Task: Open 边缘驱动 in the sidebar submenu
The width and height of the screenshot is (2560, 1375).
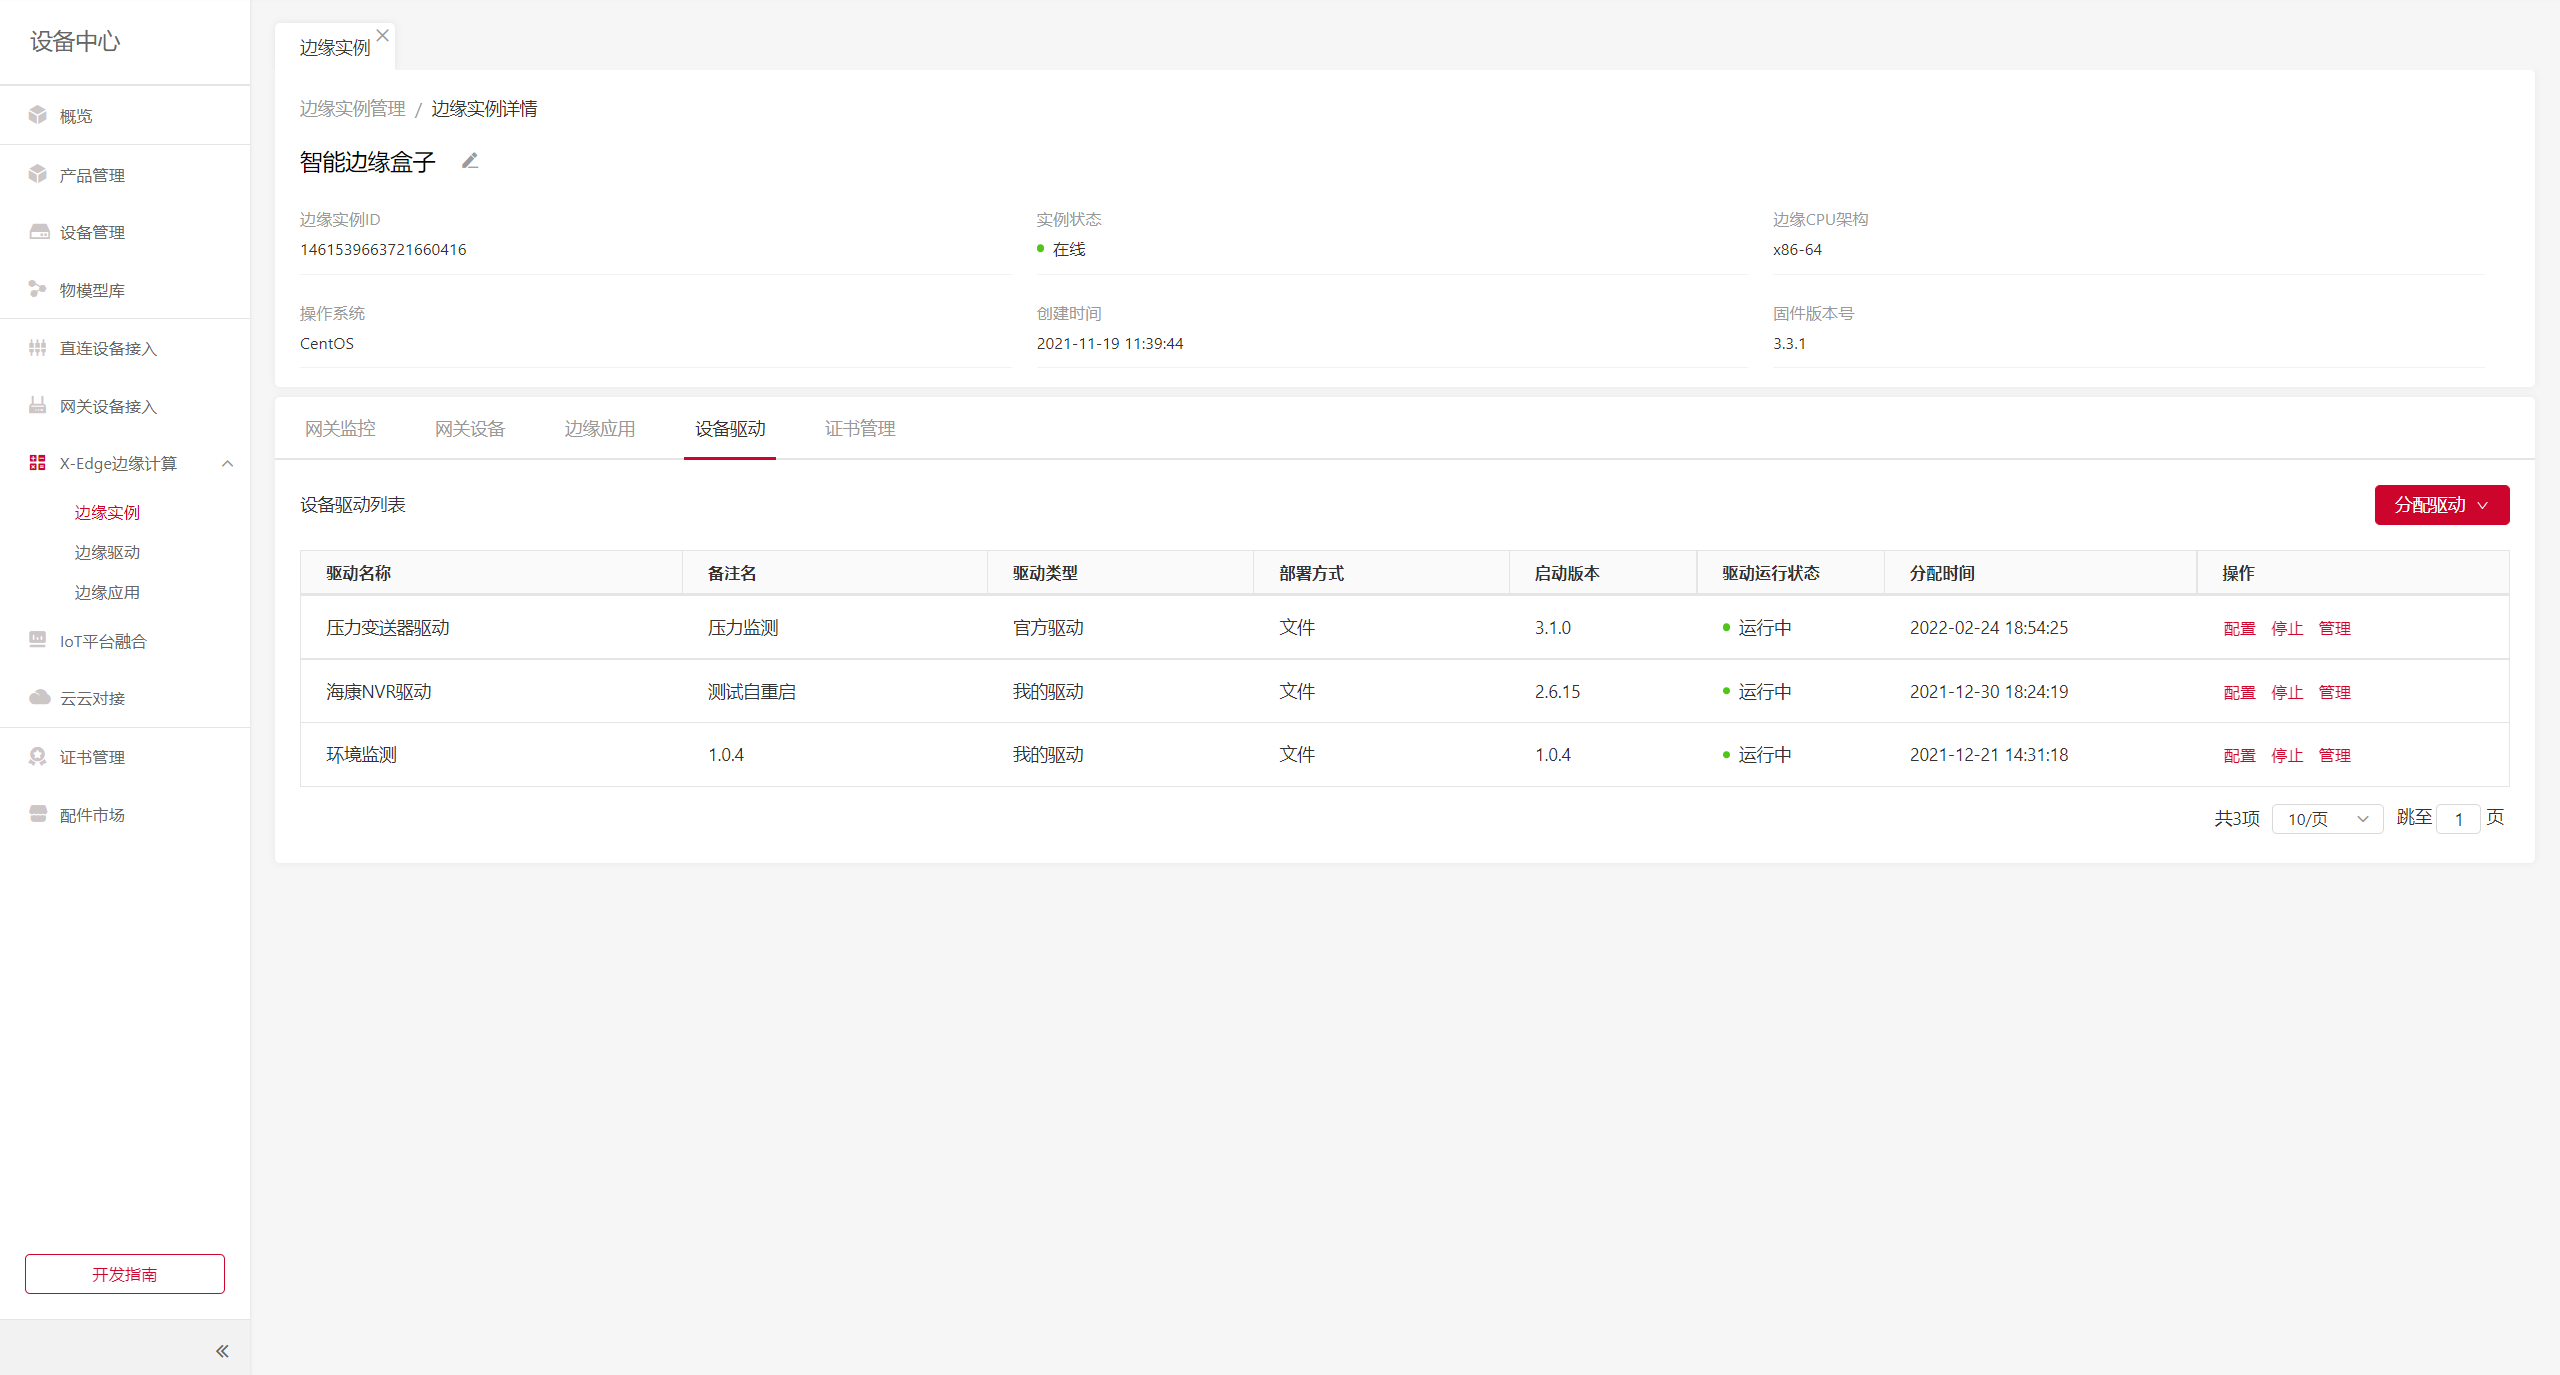Action: click(x=107, y=552)
